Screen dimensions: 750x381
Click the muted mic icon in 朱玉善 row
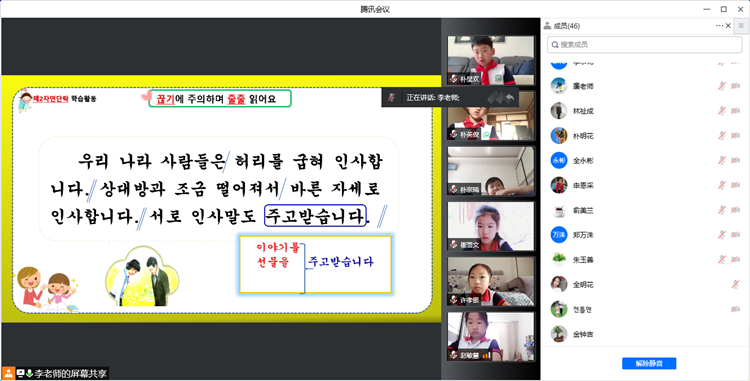[x=722, y=260]
